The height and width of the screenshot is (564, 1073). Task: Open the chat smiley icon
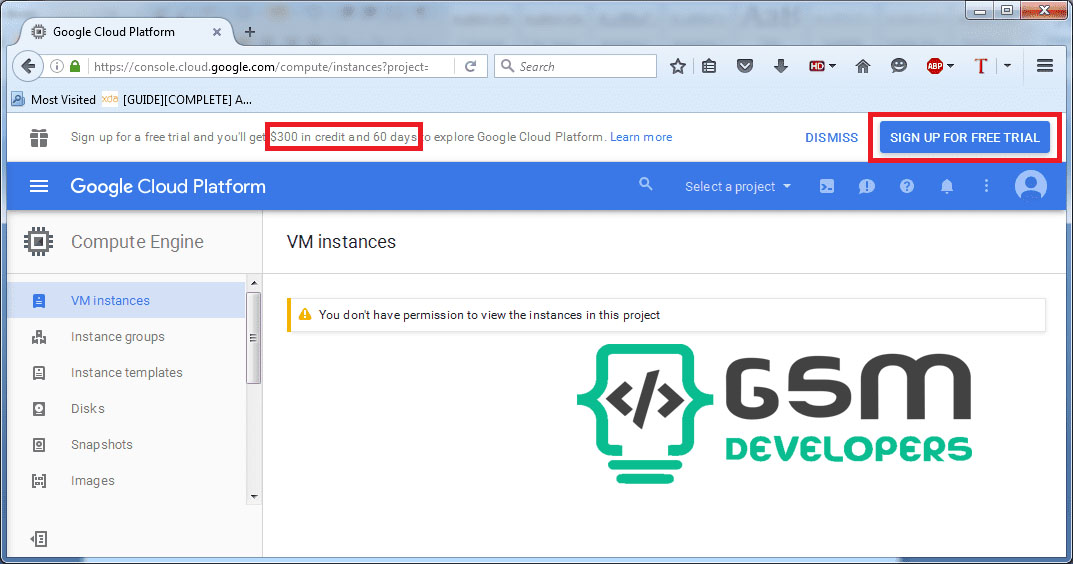tap(899, 66)
